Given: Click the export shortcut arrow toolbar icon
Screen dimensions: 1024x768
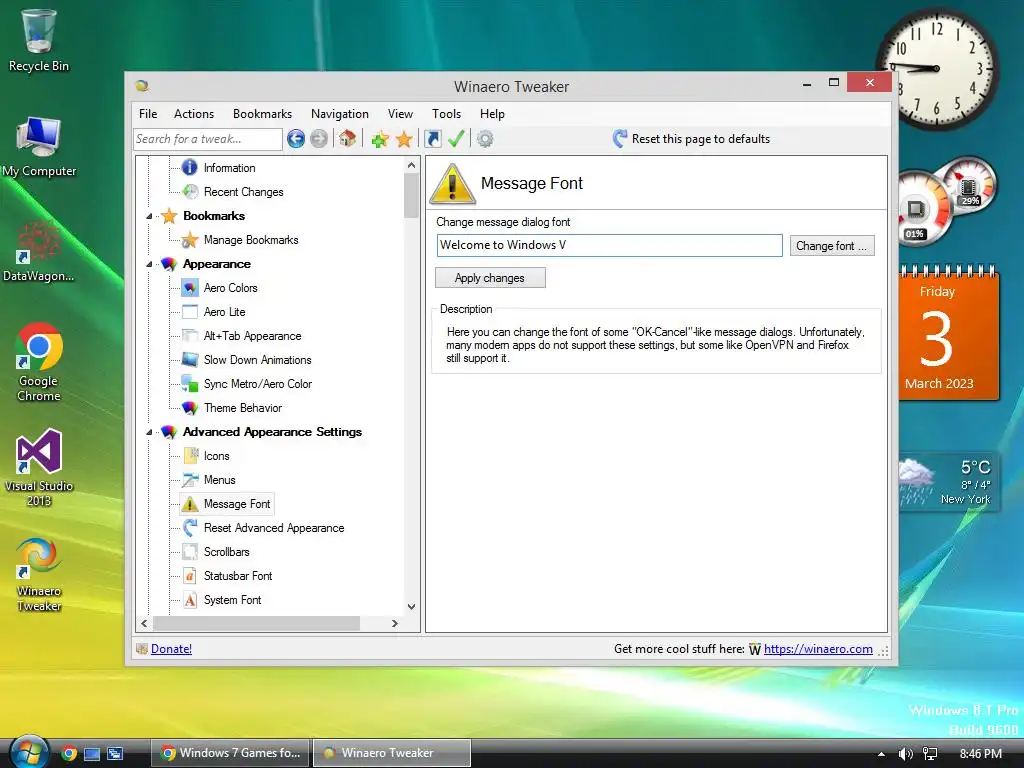Looking at the screenshot, I should click(433, 138).
